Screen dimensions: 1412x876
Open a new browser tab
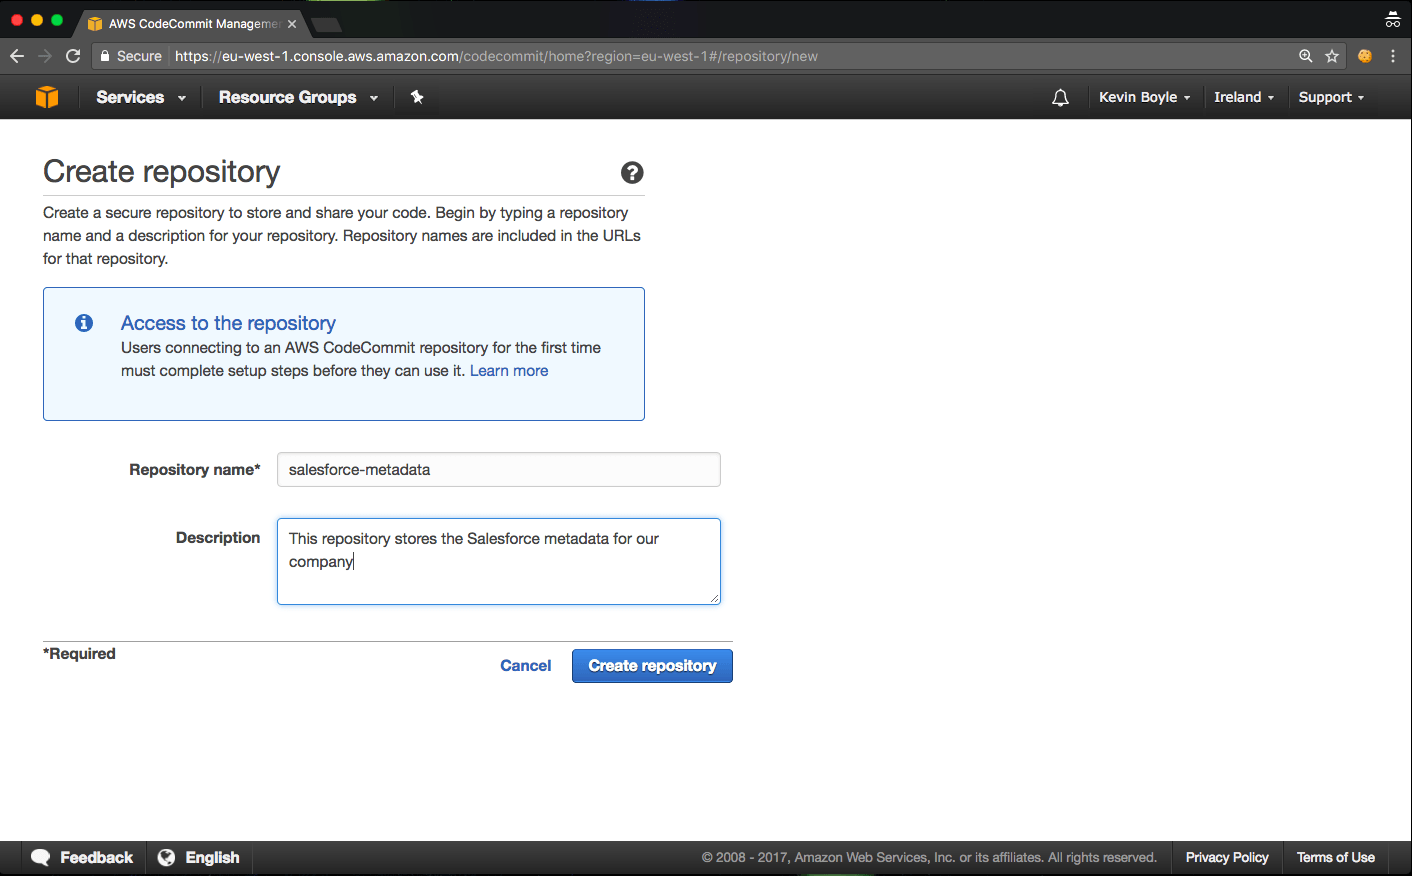point(327,24)
